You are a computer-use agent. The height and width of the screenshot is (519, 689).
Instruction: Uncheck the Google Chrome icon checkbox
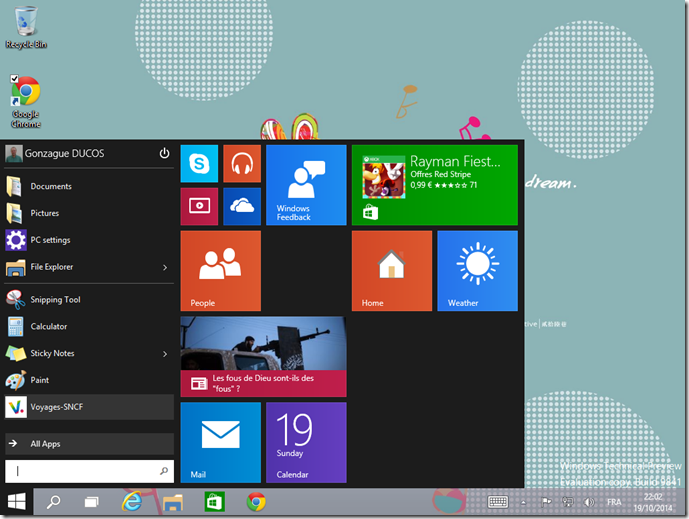click(15, 79)
